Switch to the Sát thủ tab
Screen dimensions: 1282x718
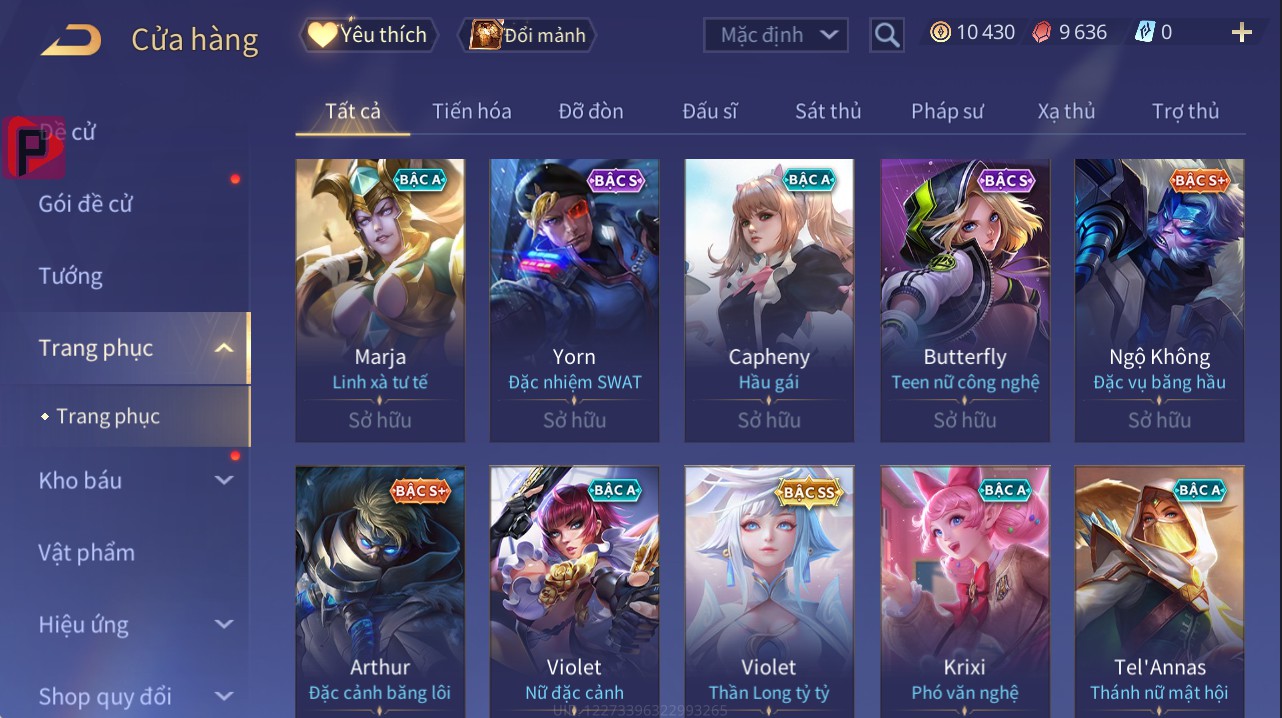(x=828, y=111)
